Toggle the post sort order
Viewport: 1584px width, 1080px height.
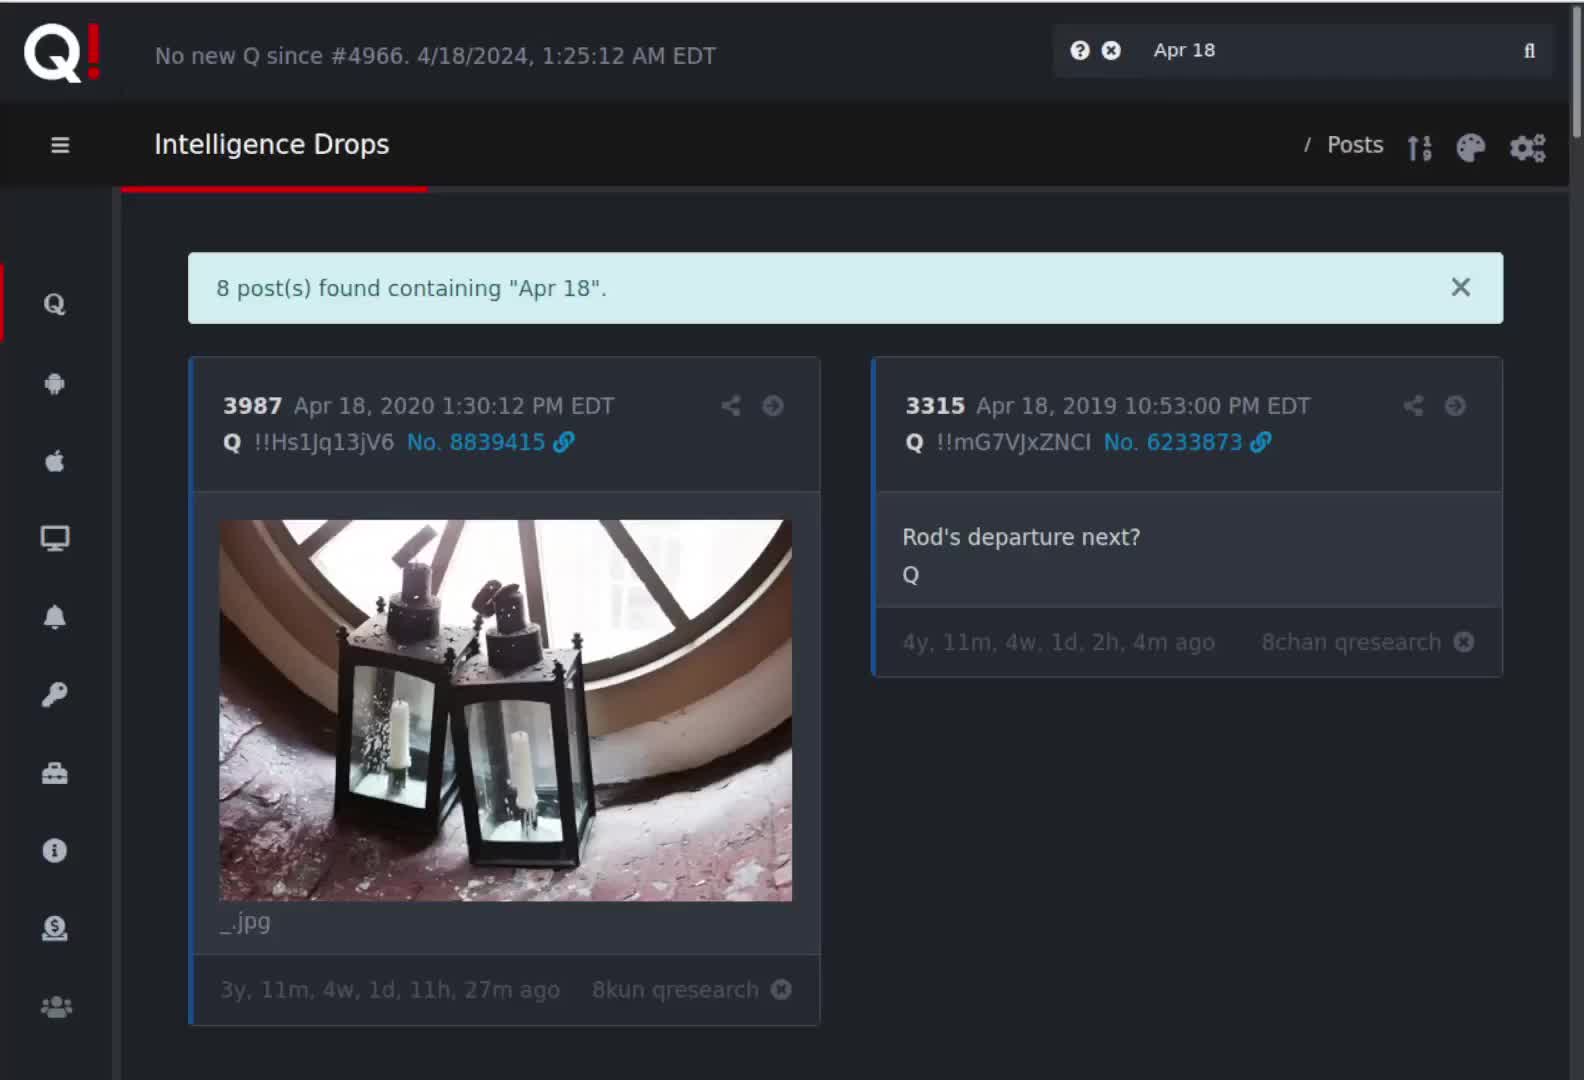(x=1419, y=148)
